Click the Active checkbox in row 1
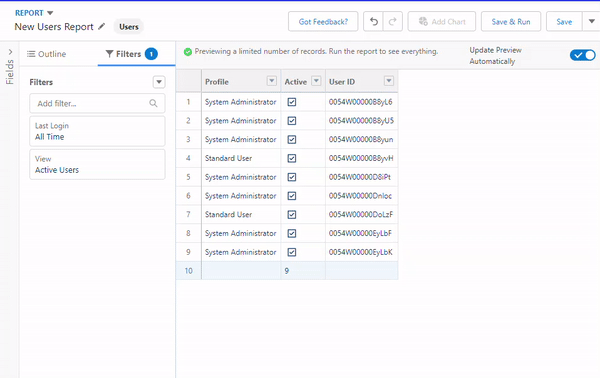The height and width of the screenshot is (378, 600). (292, 102)
